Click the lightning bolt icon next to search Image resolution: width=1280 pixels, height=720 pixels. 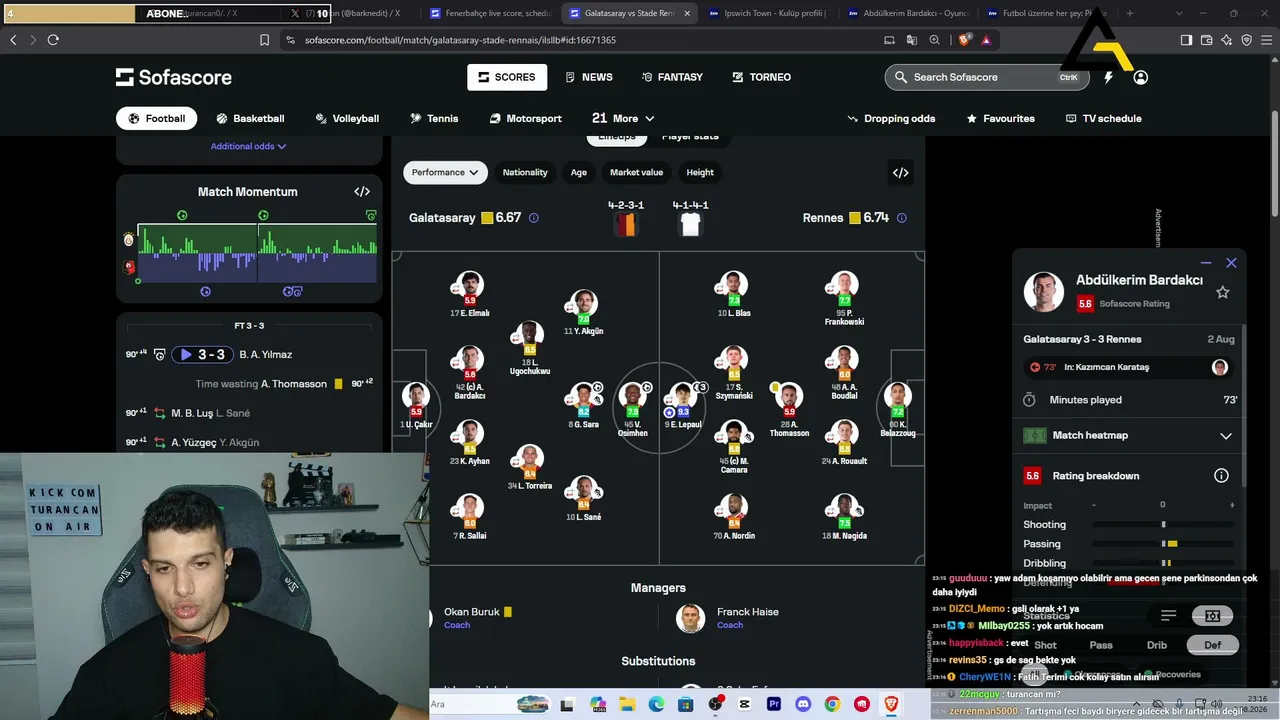pyautogui.click(x=1108, y=77)
